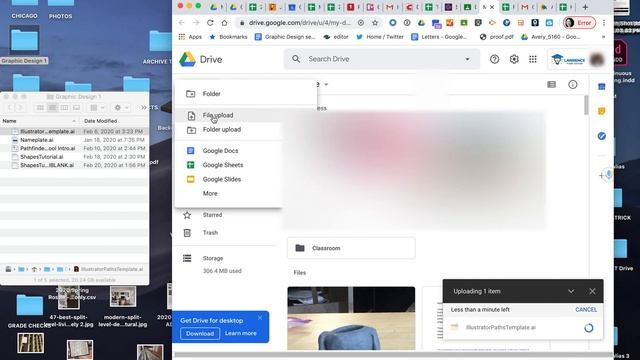Bookmark this page with the star

click(x=375, y=23)
